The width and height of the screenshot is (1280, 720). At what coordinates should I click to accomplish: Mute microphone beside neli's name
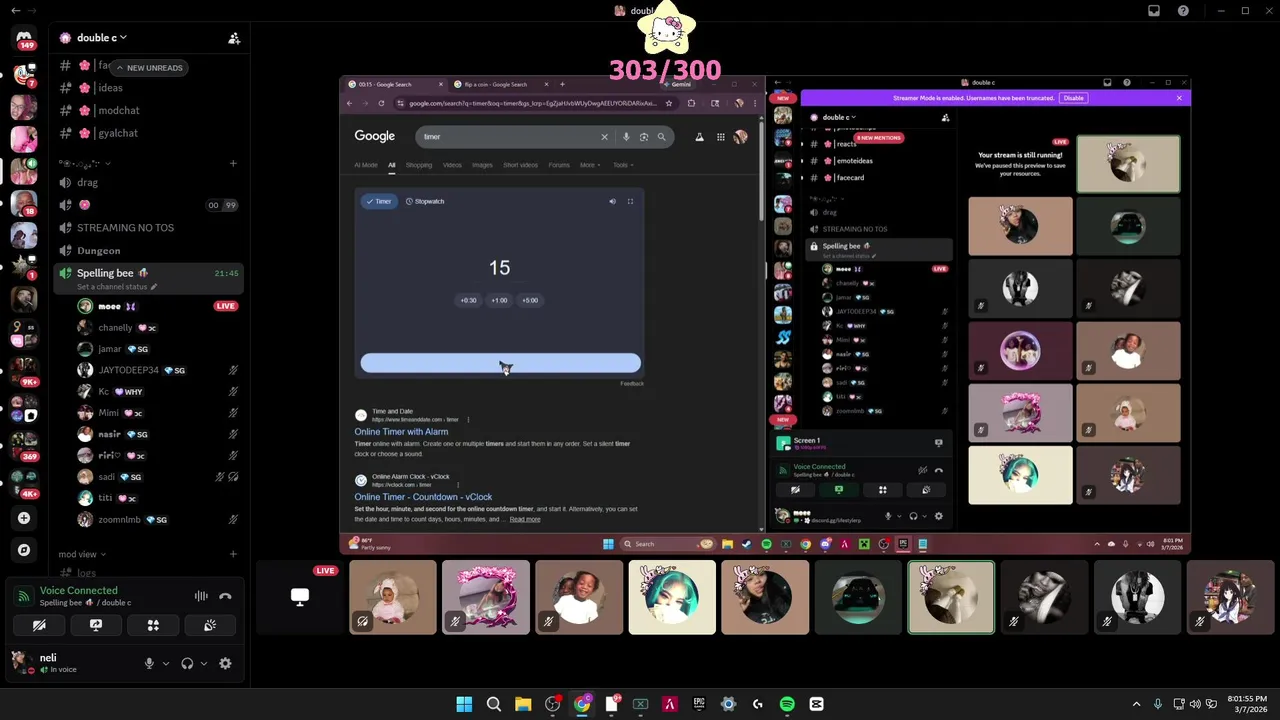click(149, 663)
